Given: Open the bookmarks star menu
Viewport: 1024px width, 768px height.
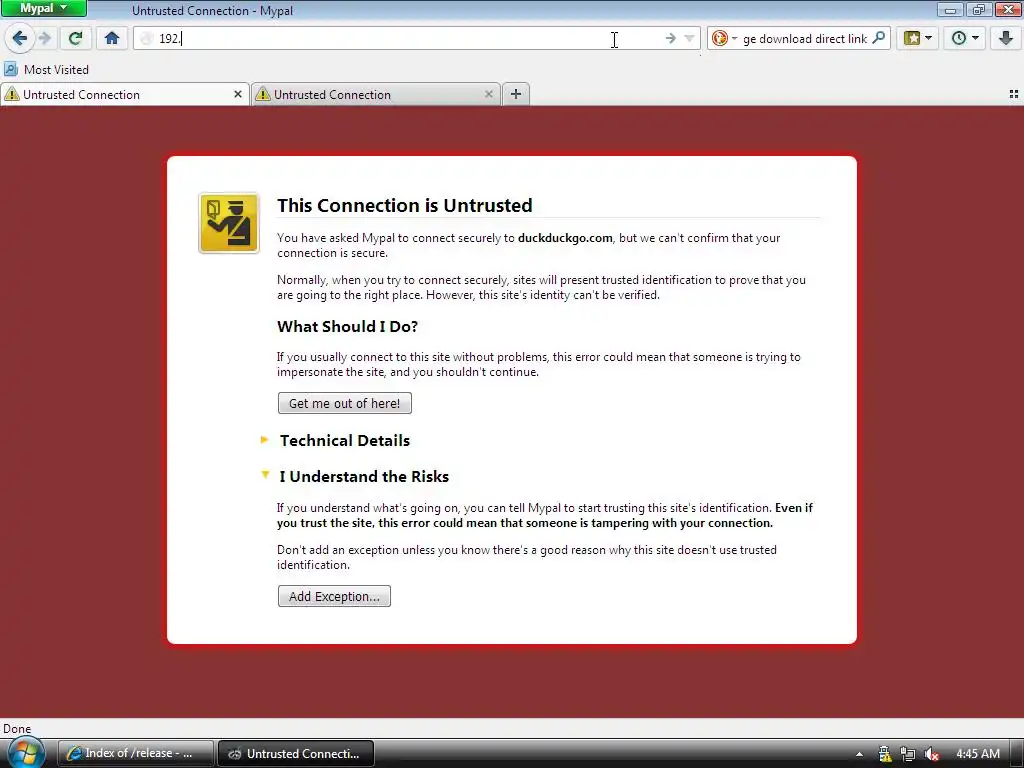Looking at the screenshot, I should click(918, 39).
